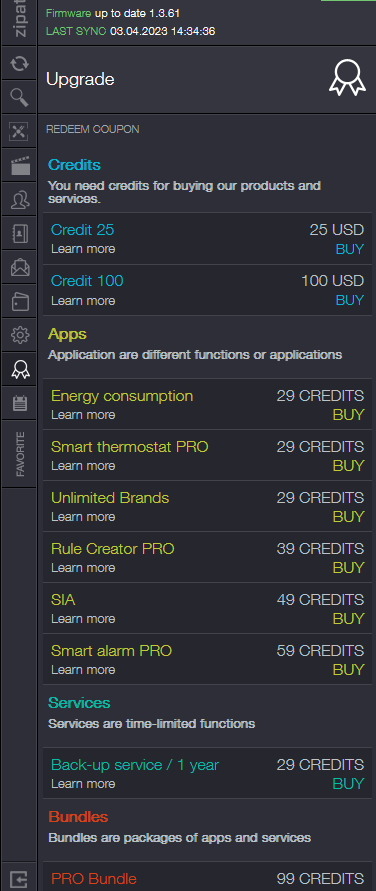Open the magnifier search sidebar icon
Image resolution: width=376 pixels, height=891 pixels.
tap(19, 97)
